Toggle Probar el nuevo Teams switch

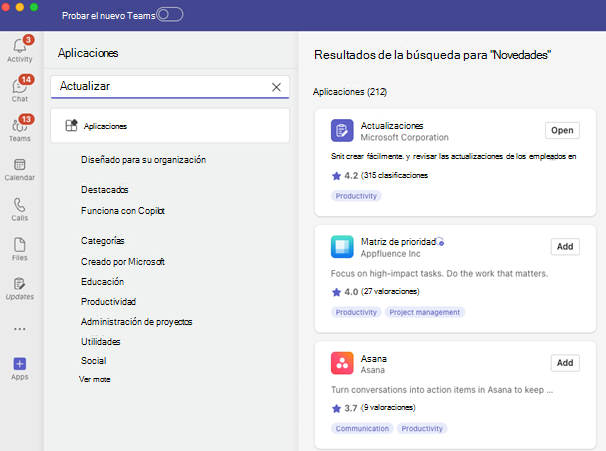(x=170, y=15)
